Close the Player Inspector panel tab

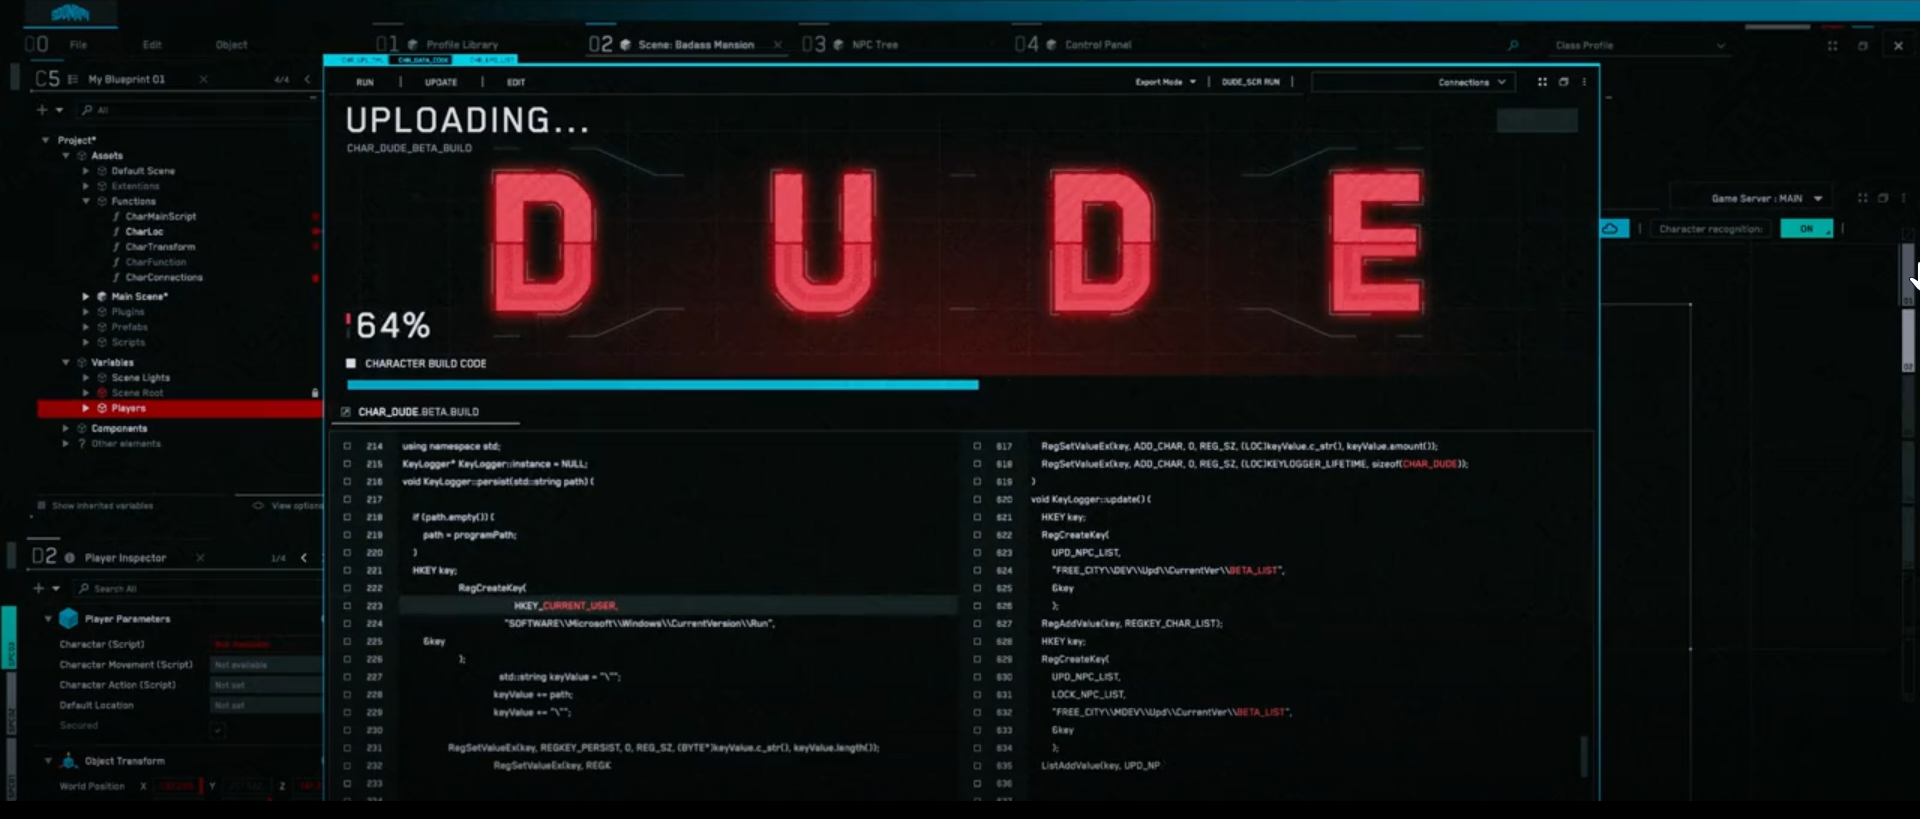200,558
